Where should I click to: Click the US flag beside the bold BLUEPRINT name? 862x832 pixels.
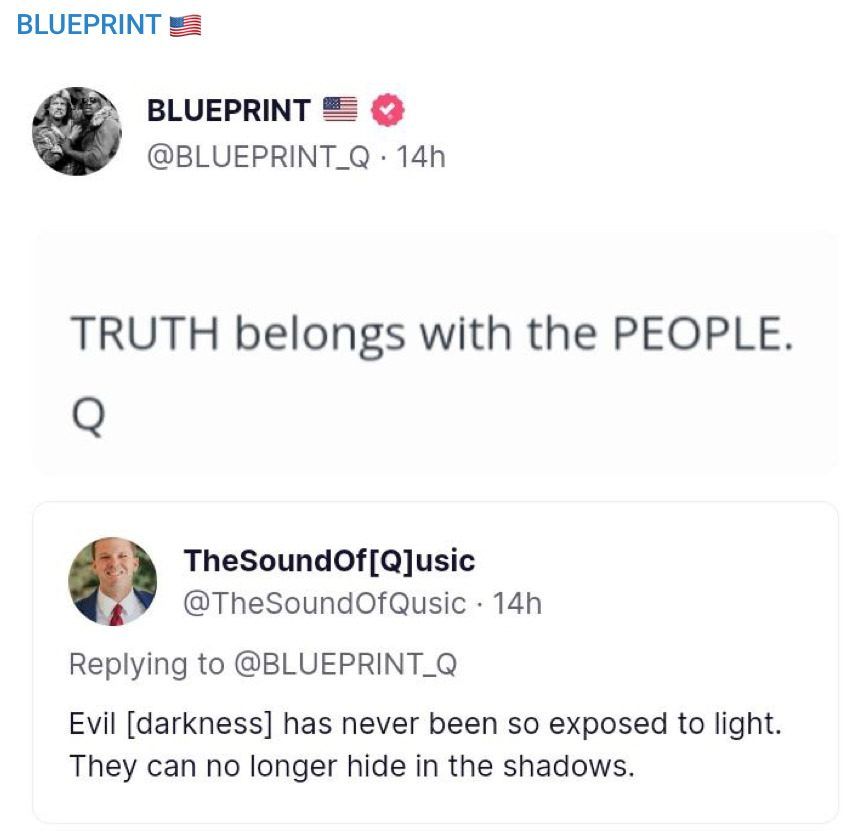pos(340,110)
